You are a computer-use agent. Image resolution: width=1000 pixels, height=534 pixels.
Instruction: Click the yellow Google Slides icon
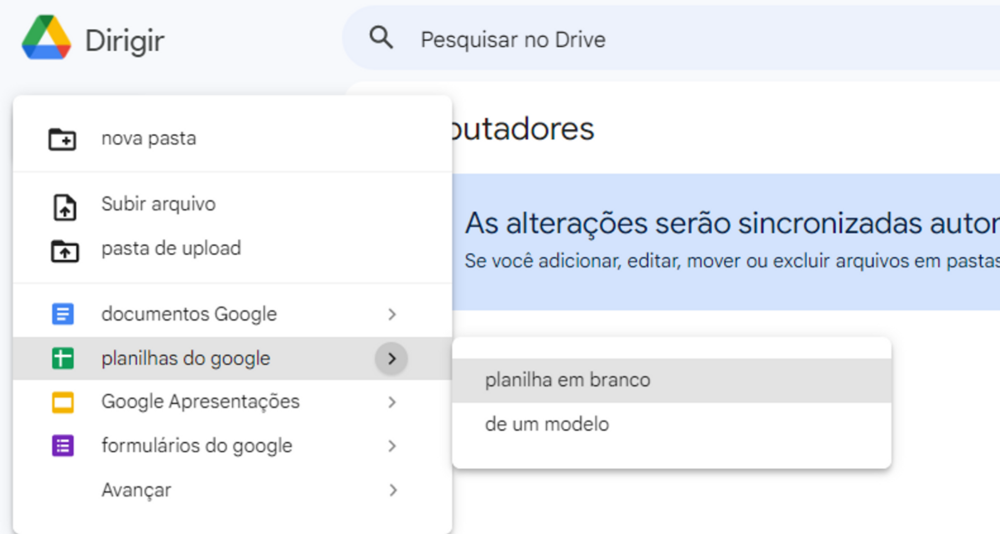point(62,402)
